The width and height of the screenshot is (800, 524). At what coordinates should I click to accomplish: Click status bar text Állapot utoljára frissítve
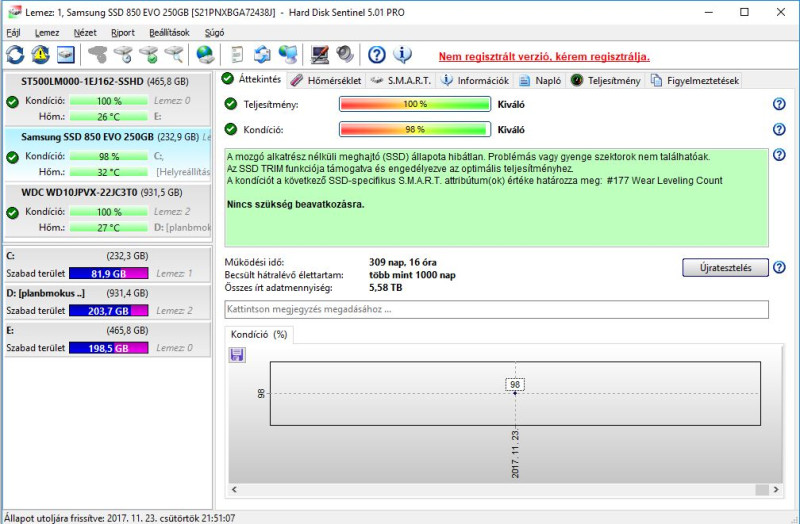[120, 518]
